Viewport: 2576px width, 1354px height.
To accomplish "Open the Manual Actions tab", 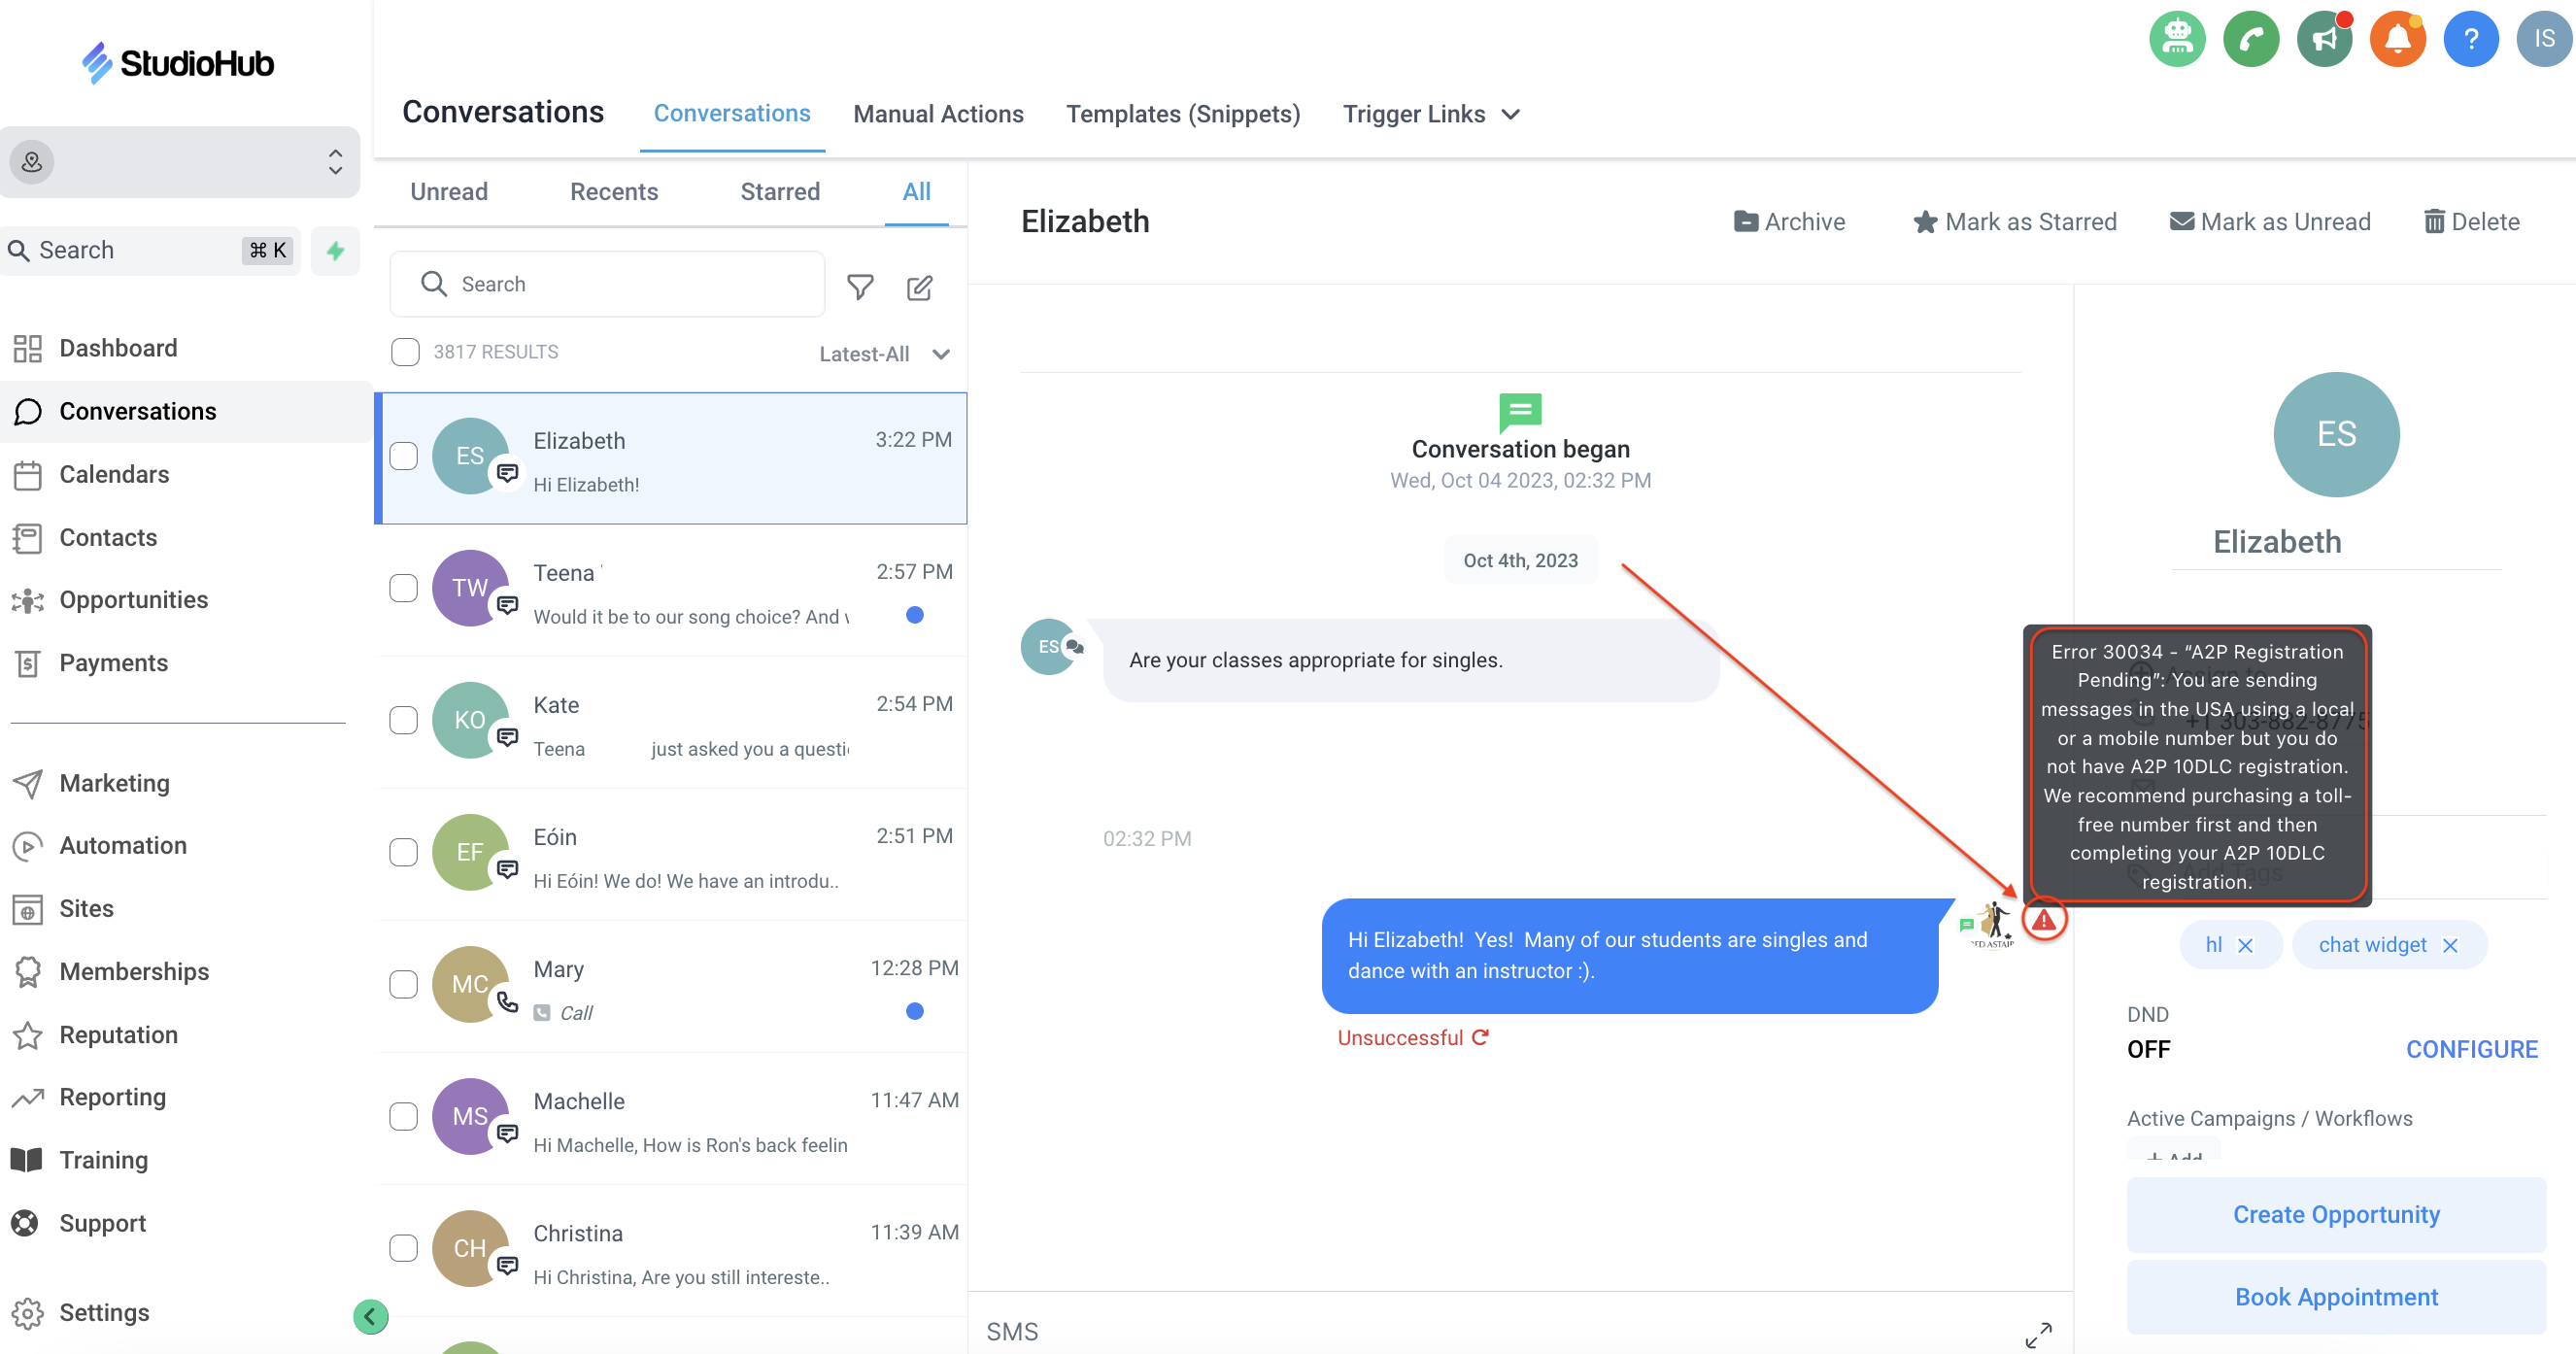I will 937,114.
